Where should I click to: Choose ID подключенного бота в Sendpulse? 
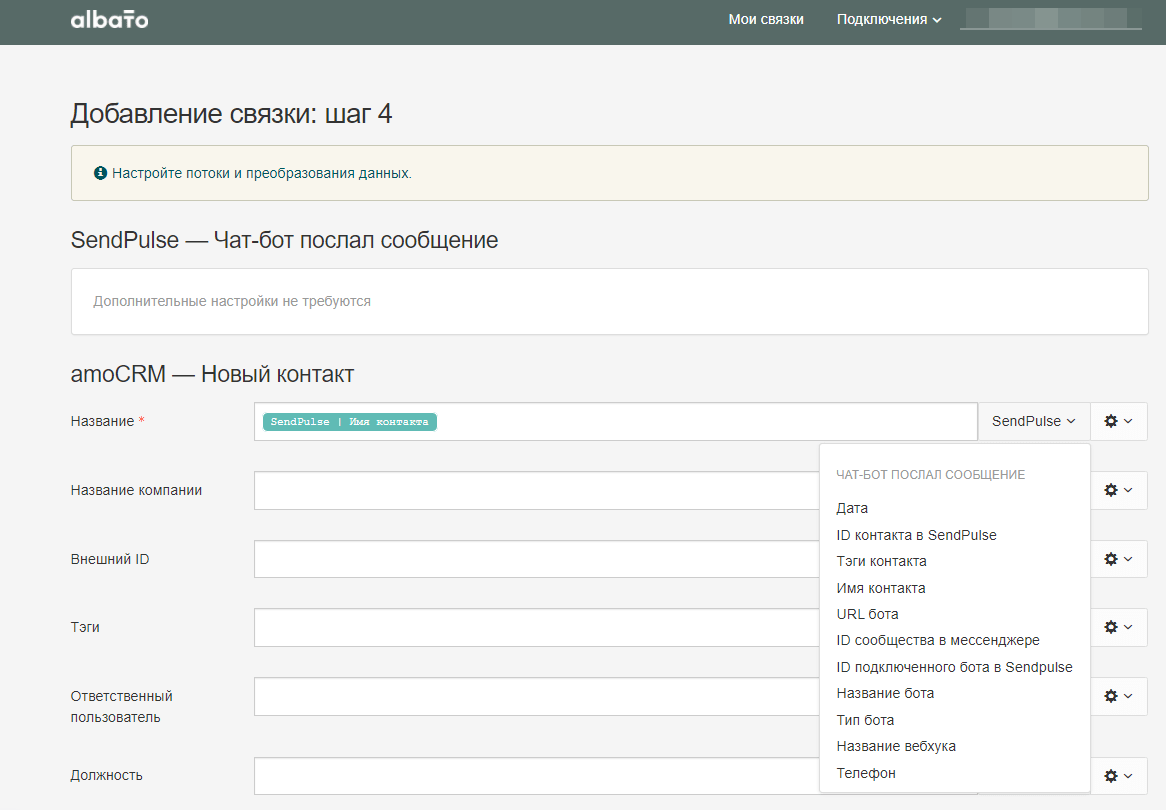click(954, 667)
